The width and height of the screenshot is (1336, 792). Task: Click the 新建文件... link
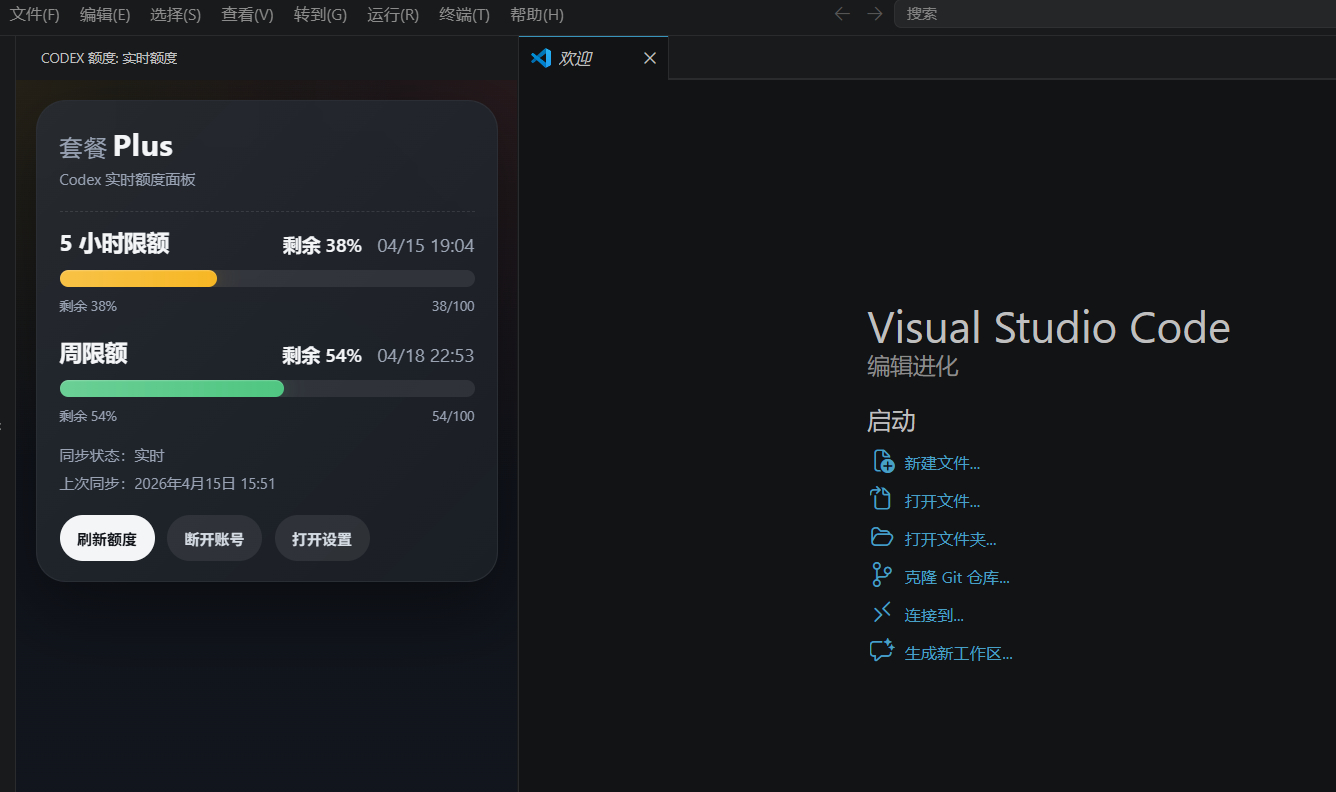[942, 463]
